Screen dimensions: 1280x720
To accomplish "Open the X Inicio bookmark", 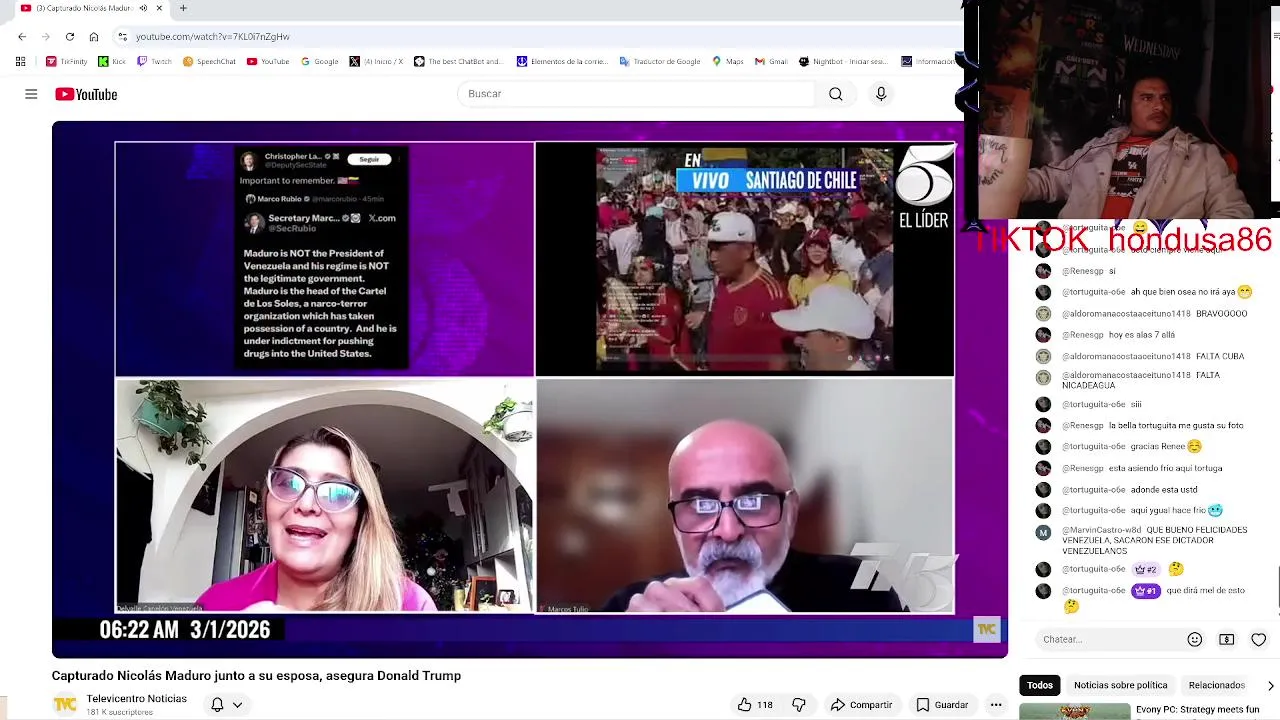I will [x=376, y=61].
